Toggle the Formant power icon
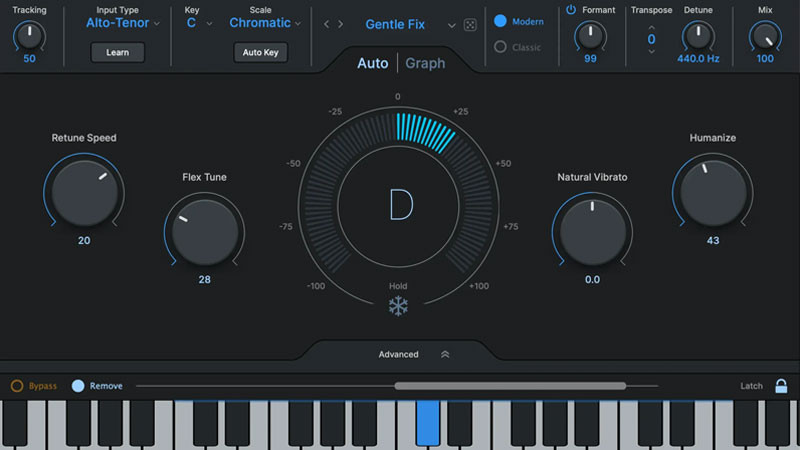800x450 pixels. click(571, 10)
